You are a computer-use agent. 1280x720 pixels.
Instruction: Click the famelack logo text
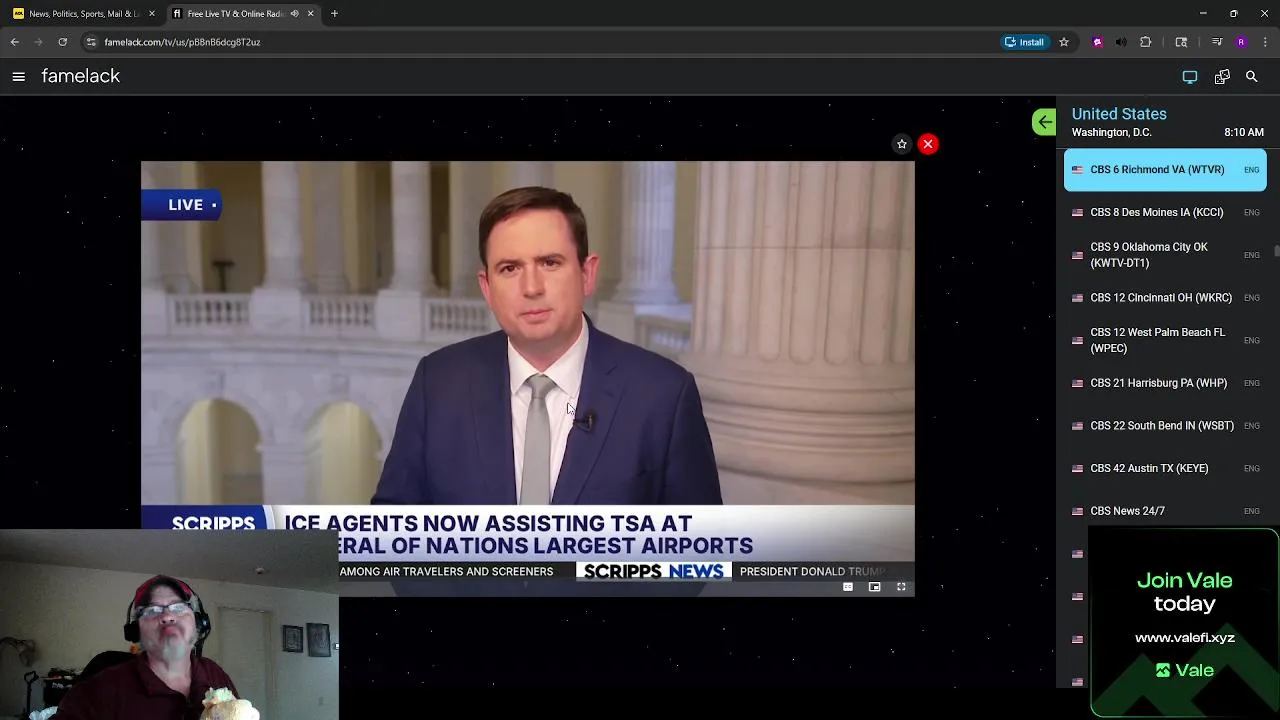click(81, 76)
